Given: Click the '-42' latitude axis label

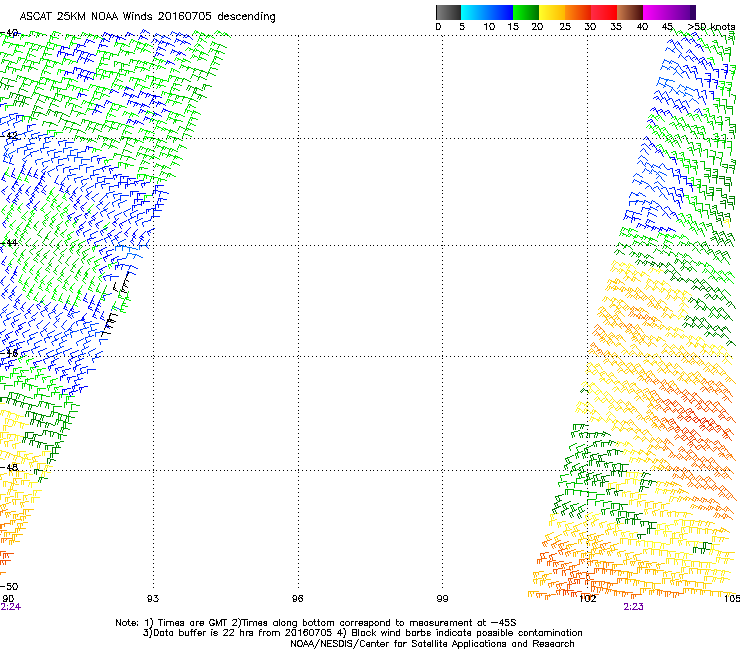Looking at the screenshot, I should pyautogui.click(x=9, y=135).
